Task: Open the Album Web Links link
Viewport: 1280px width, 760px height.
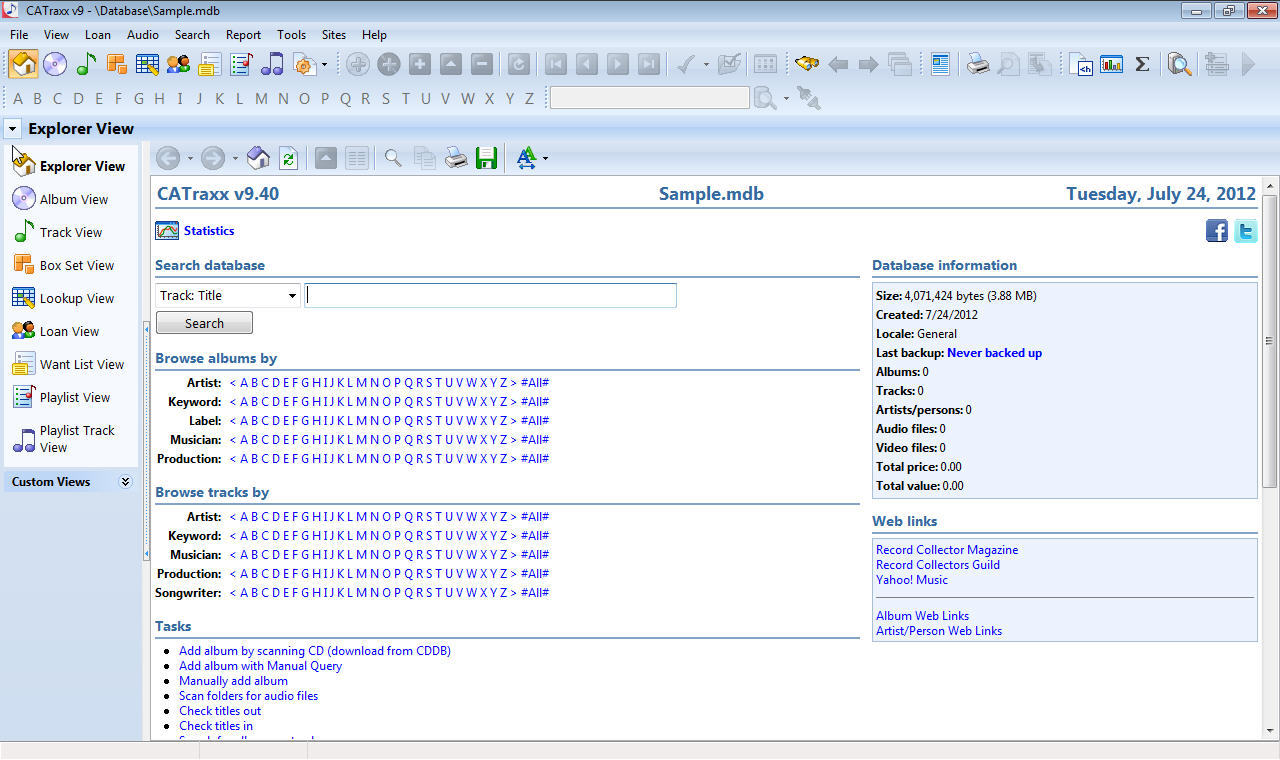Action: click(x=922, y=616)
